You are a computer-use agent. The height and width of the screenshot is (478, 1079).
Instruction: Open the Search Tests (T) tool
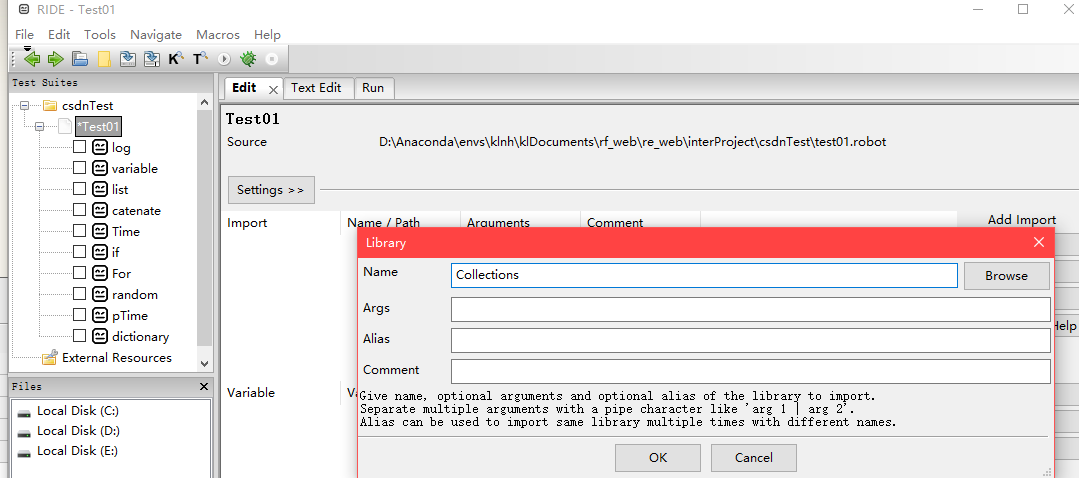pos(200,59)
